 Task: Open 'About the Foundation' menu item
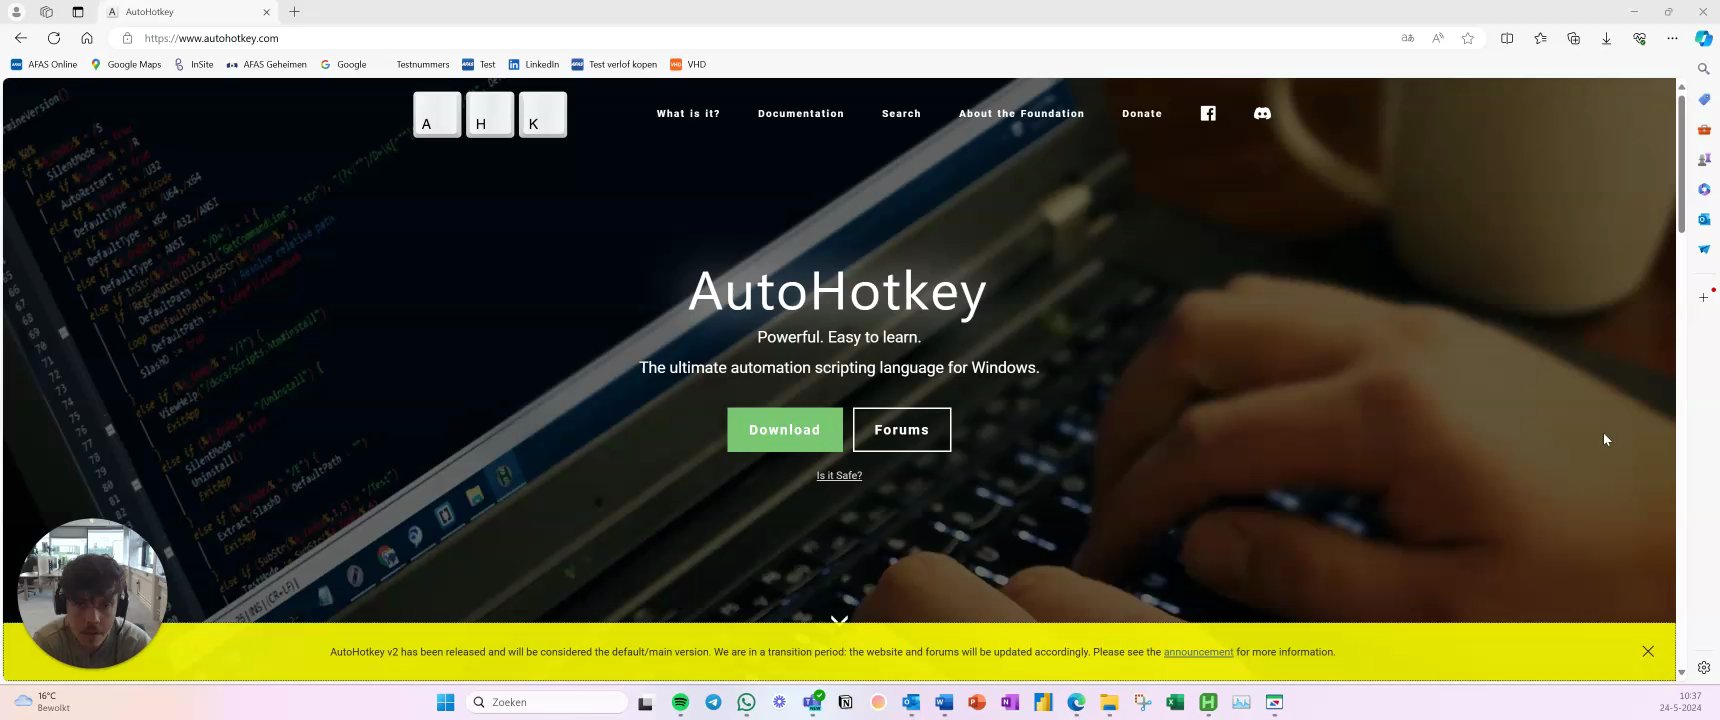1021,114
